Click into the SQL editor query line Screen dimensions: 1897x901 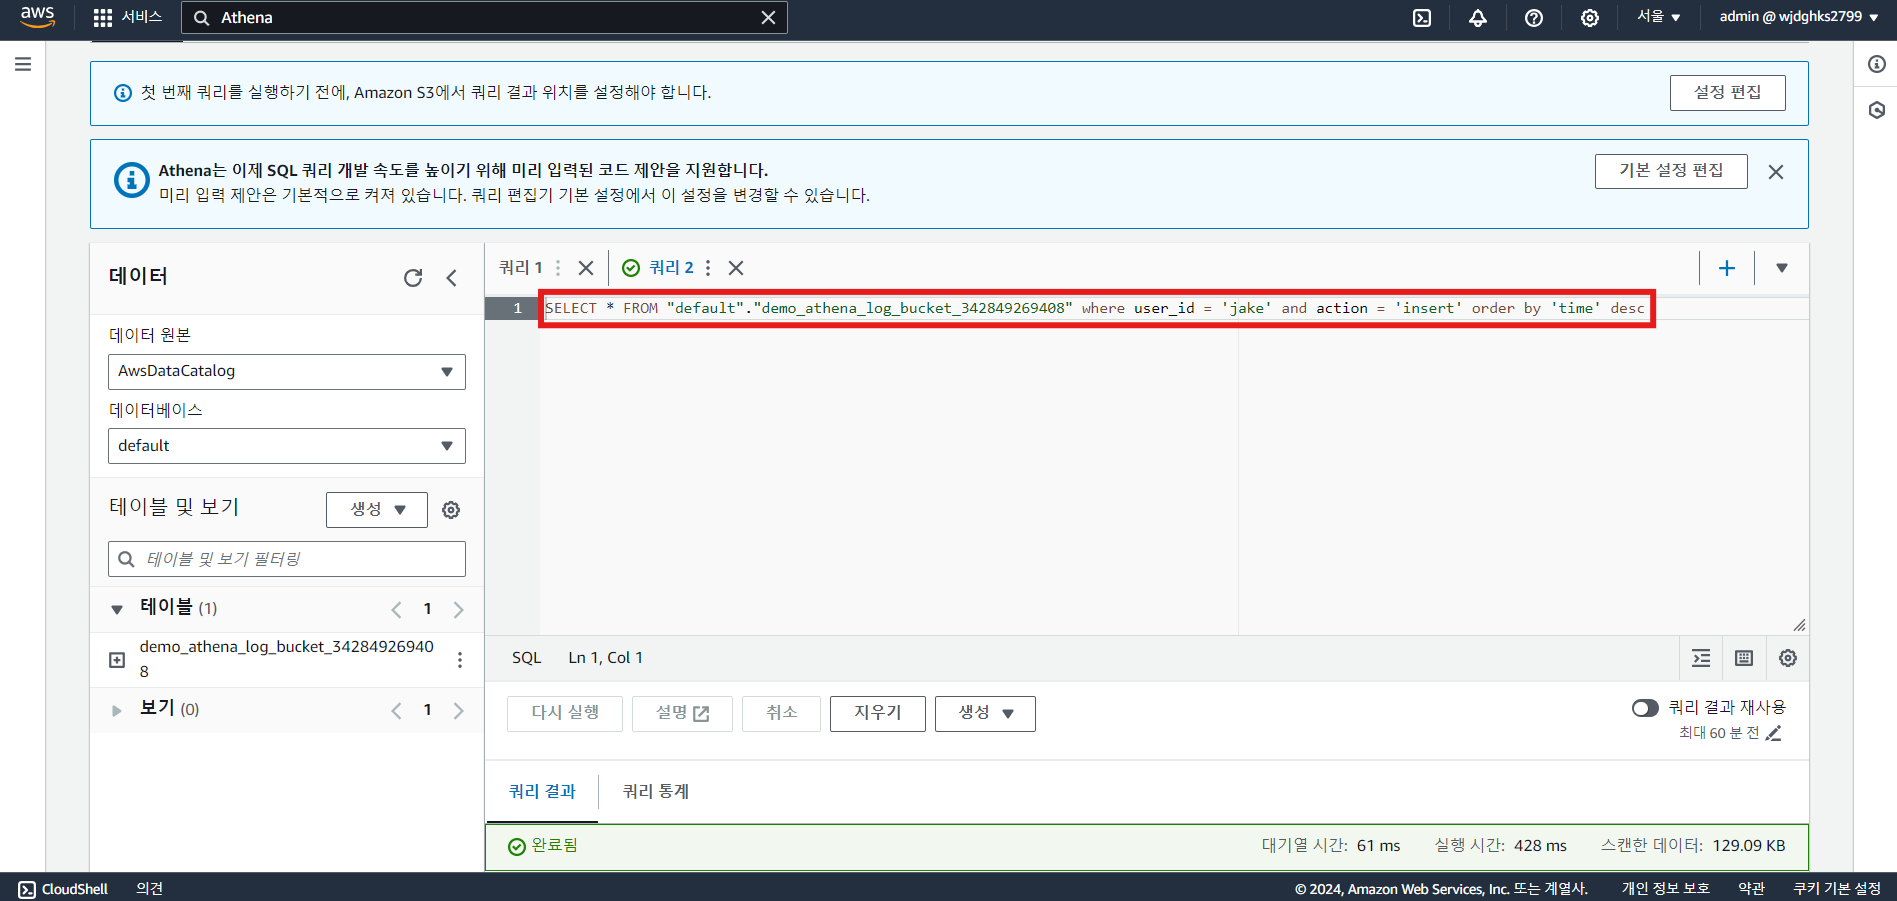(1095, 308)
